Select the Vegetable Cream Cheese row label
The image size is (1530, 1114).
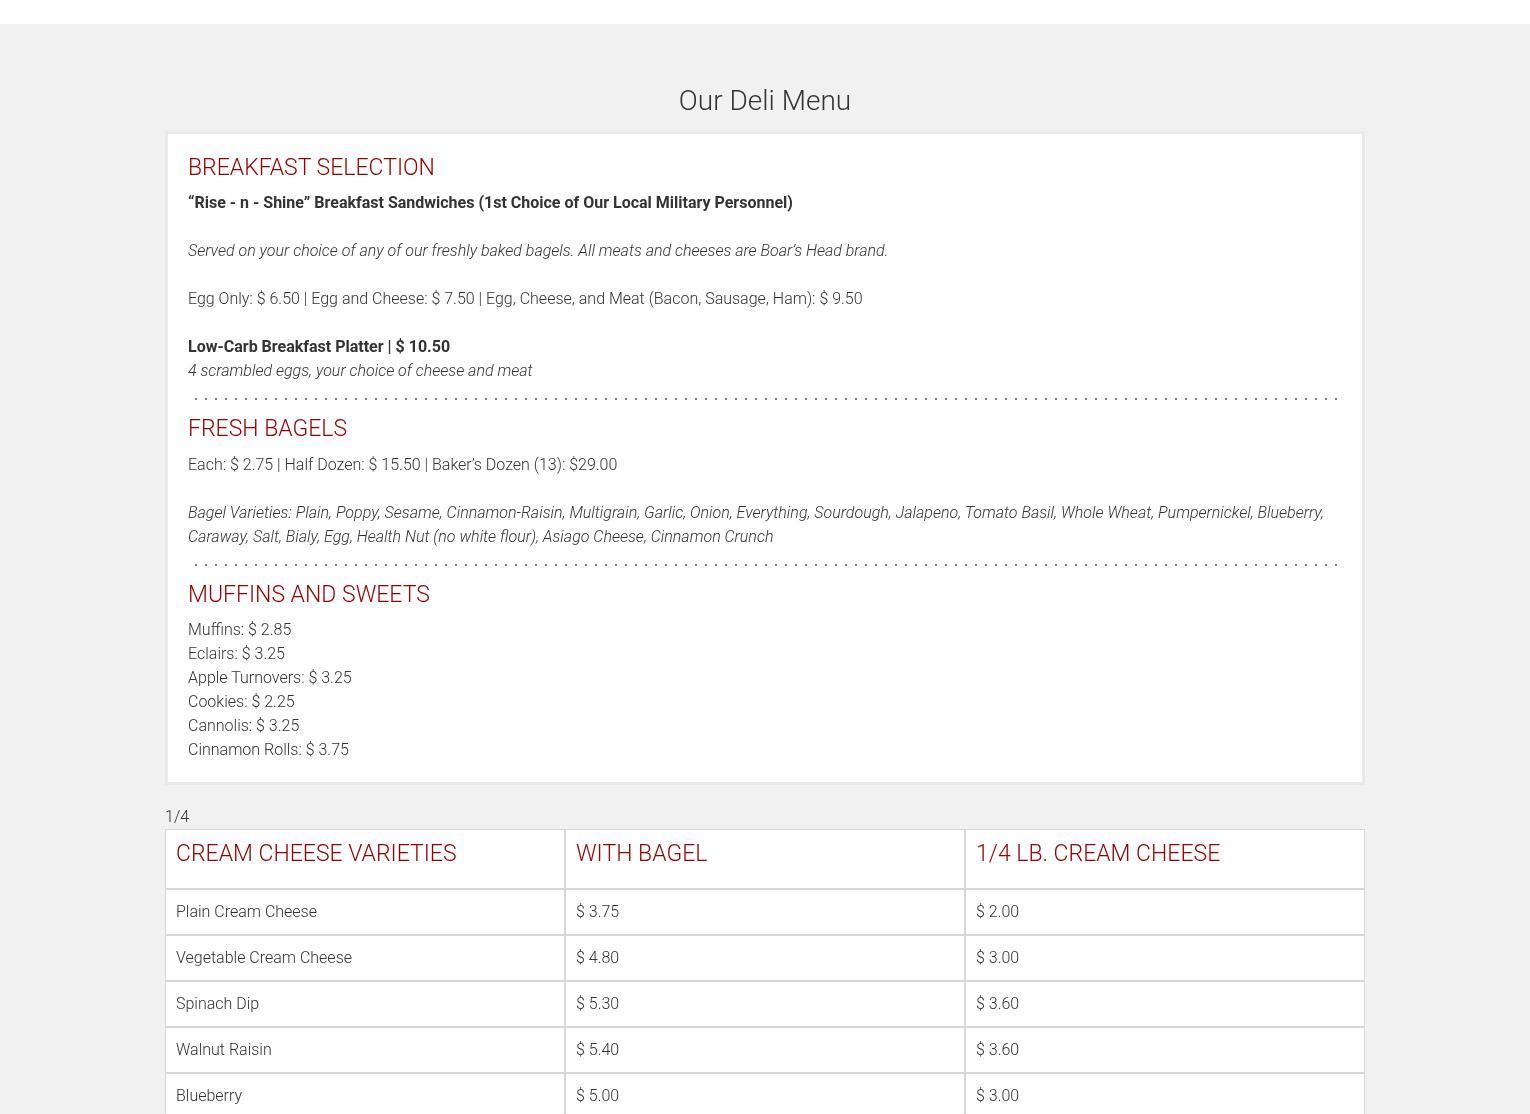264,958
